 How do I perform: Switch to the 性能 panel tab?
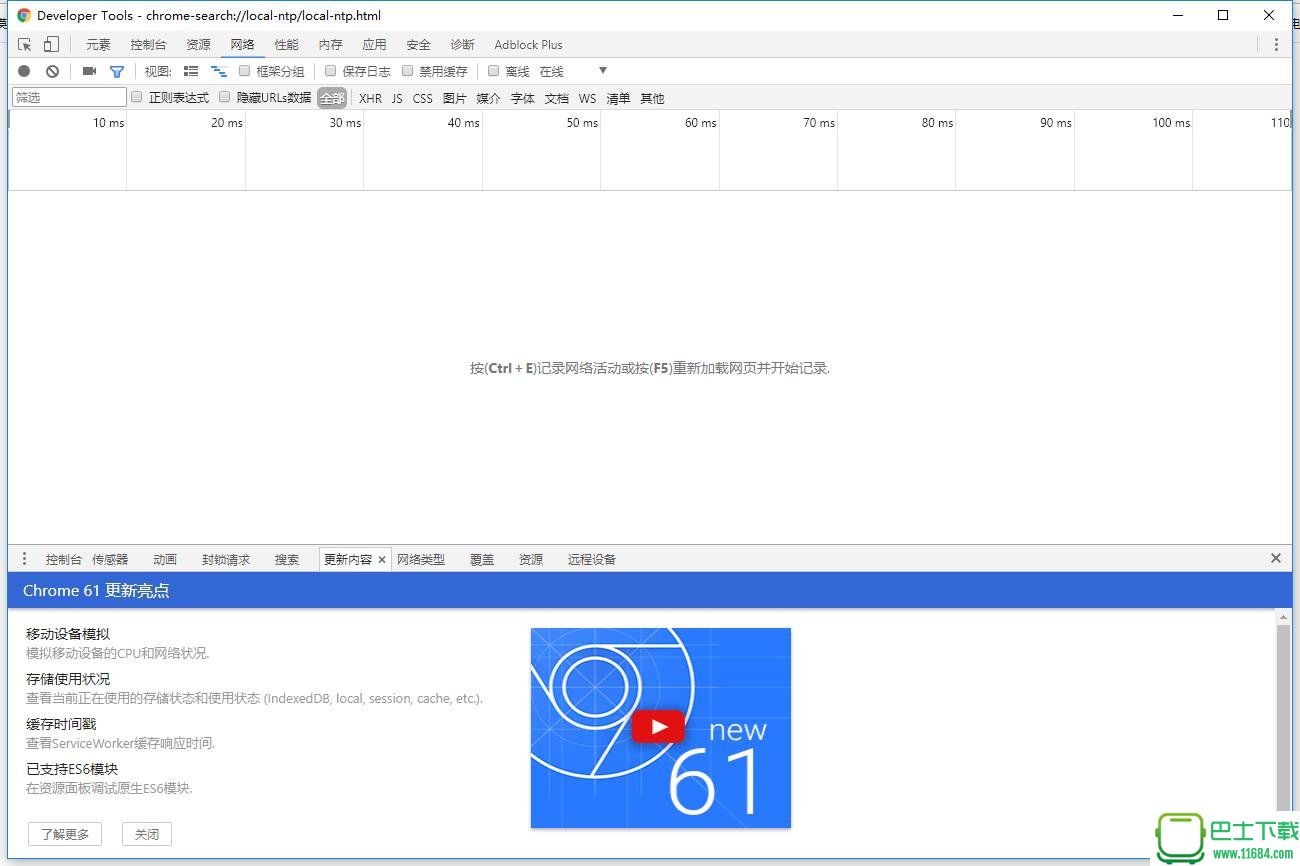point(286,45)
